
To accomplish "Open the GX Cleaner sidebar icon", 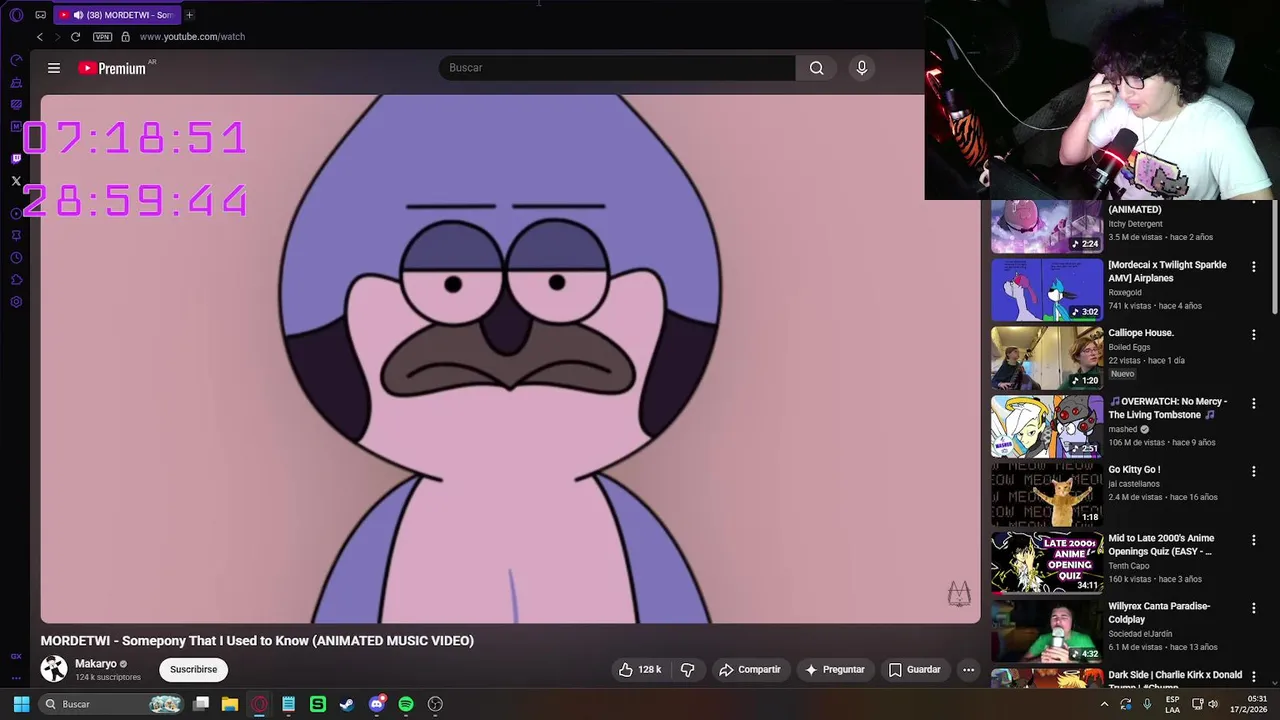I will 16,82.
